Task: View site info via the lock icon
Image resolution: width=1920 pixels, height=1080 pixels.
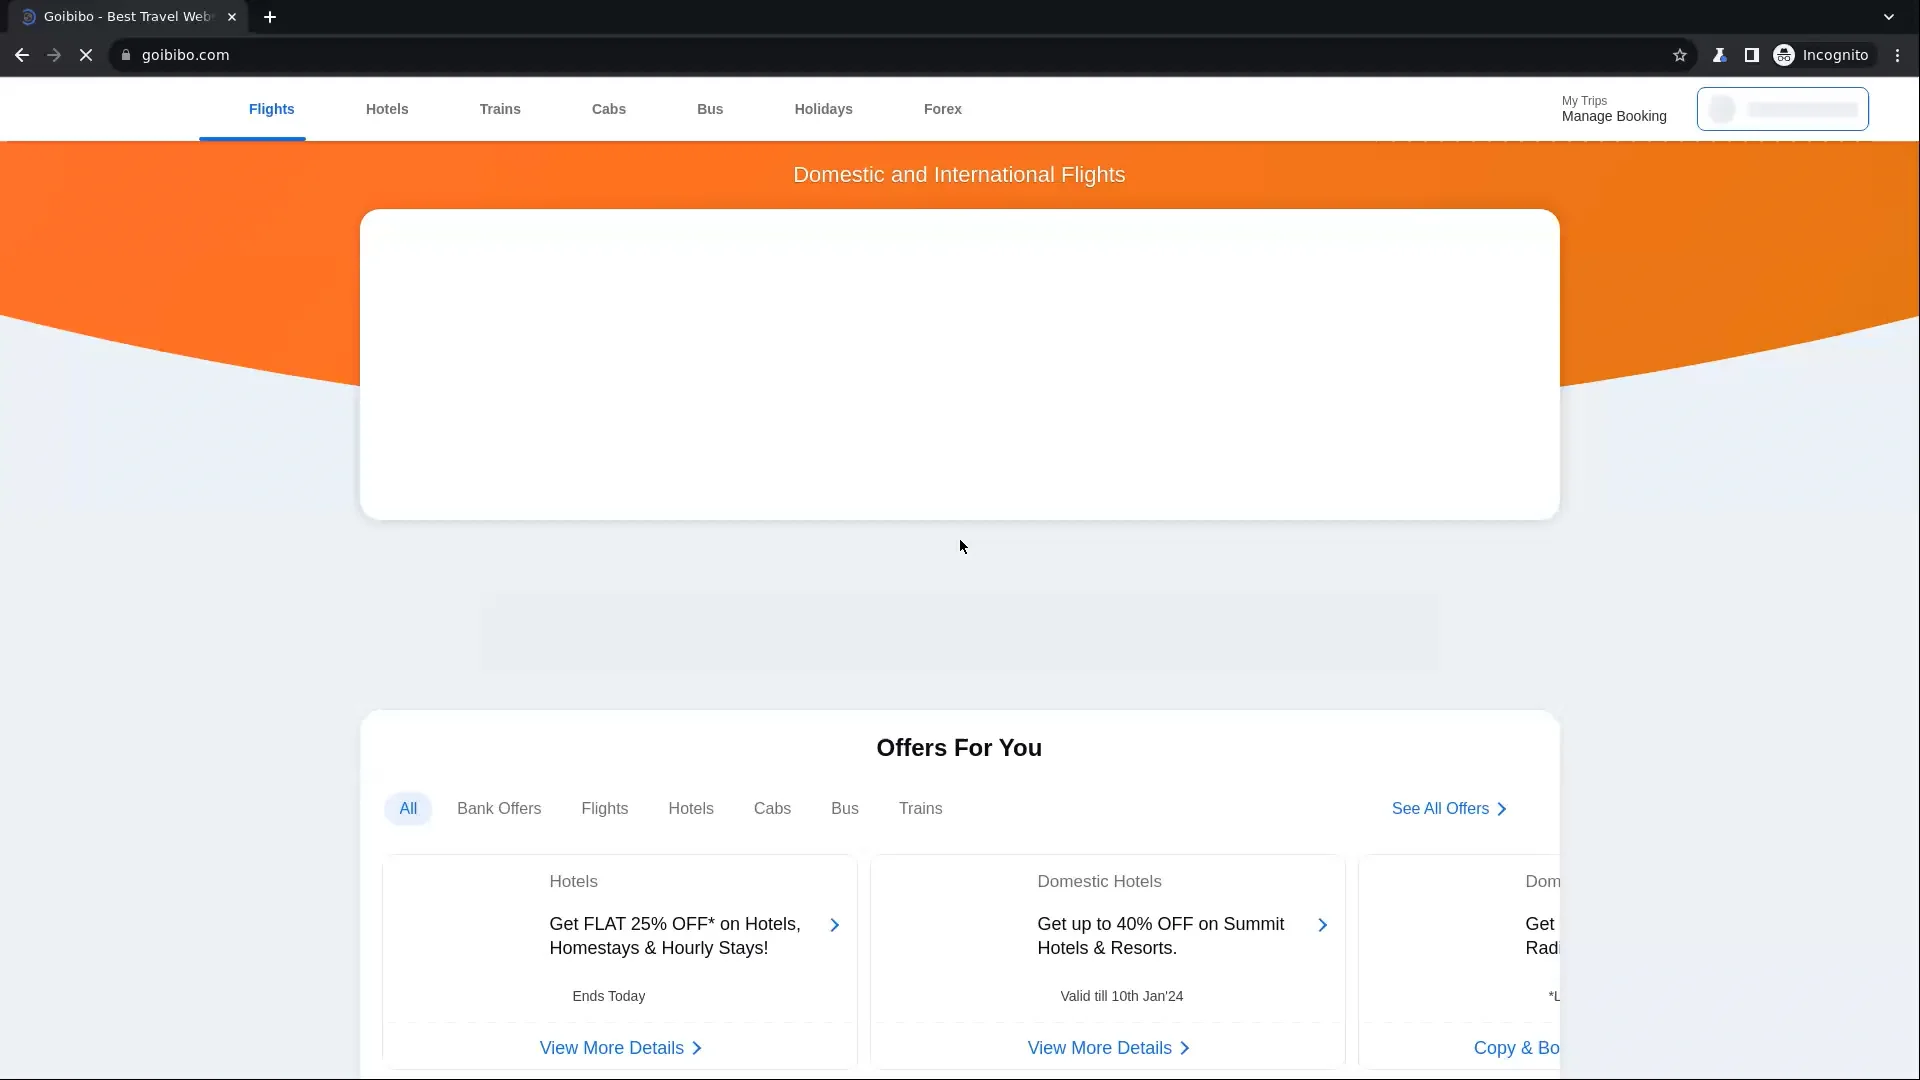Action: point(126,55)
